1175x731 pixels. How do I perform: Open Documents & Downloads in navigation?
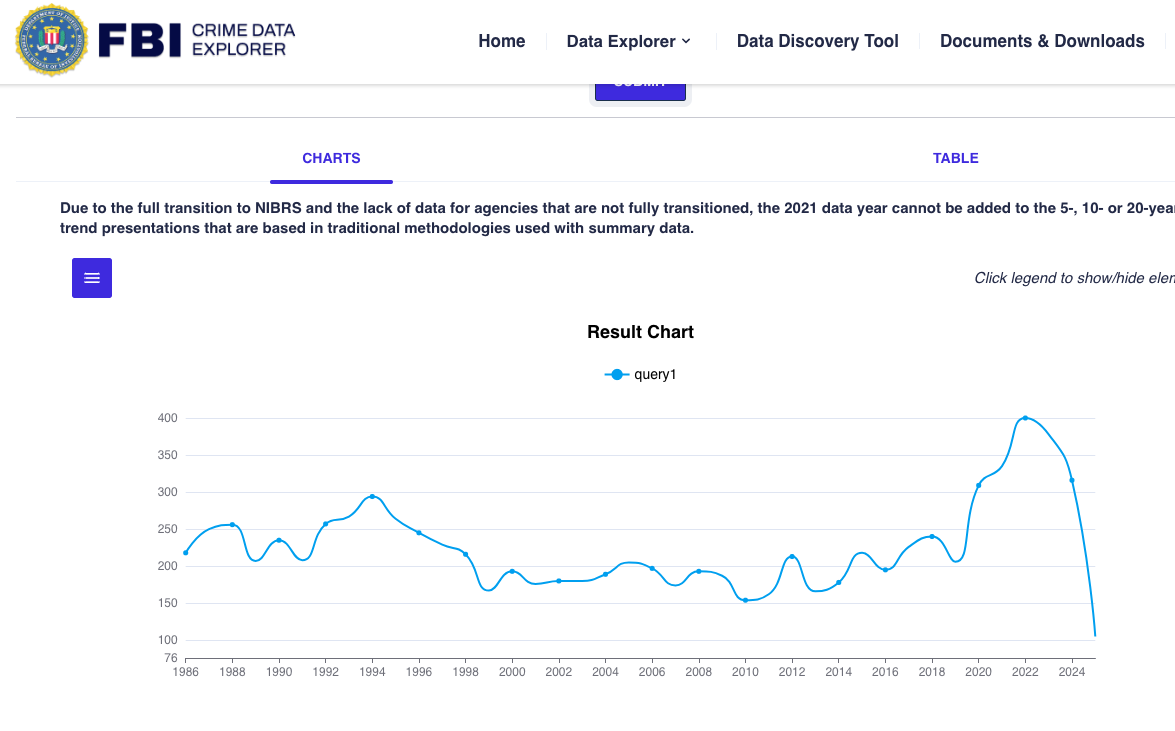click(1042, 41)
